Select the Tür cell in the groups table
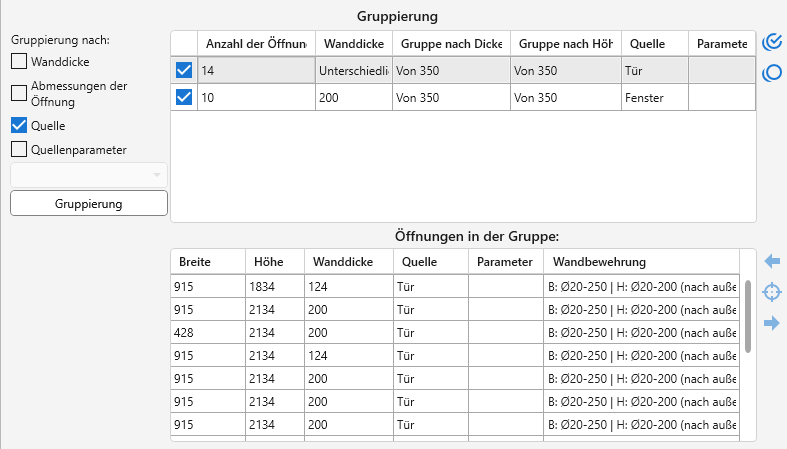 point(655,70)
